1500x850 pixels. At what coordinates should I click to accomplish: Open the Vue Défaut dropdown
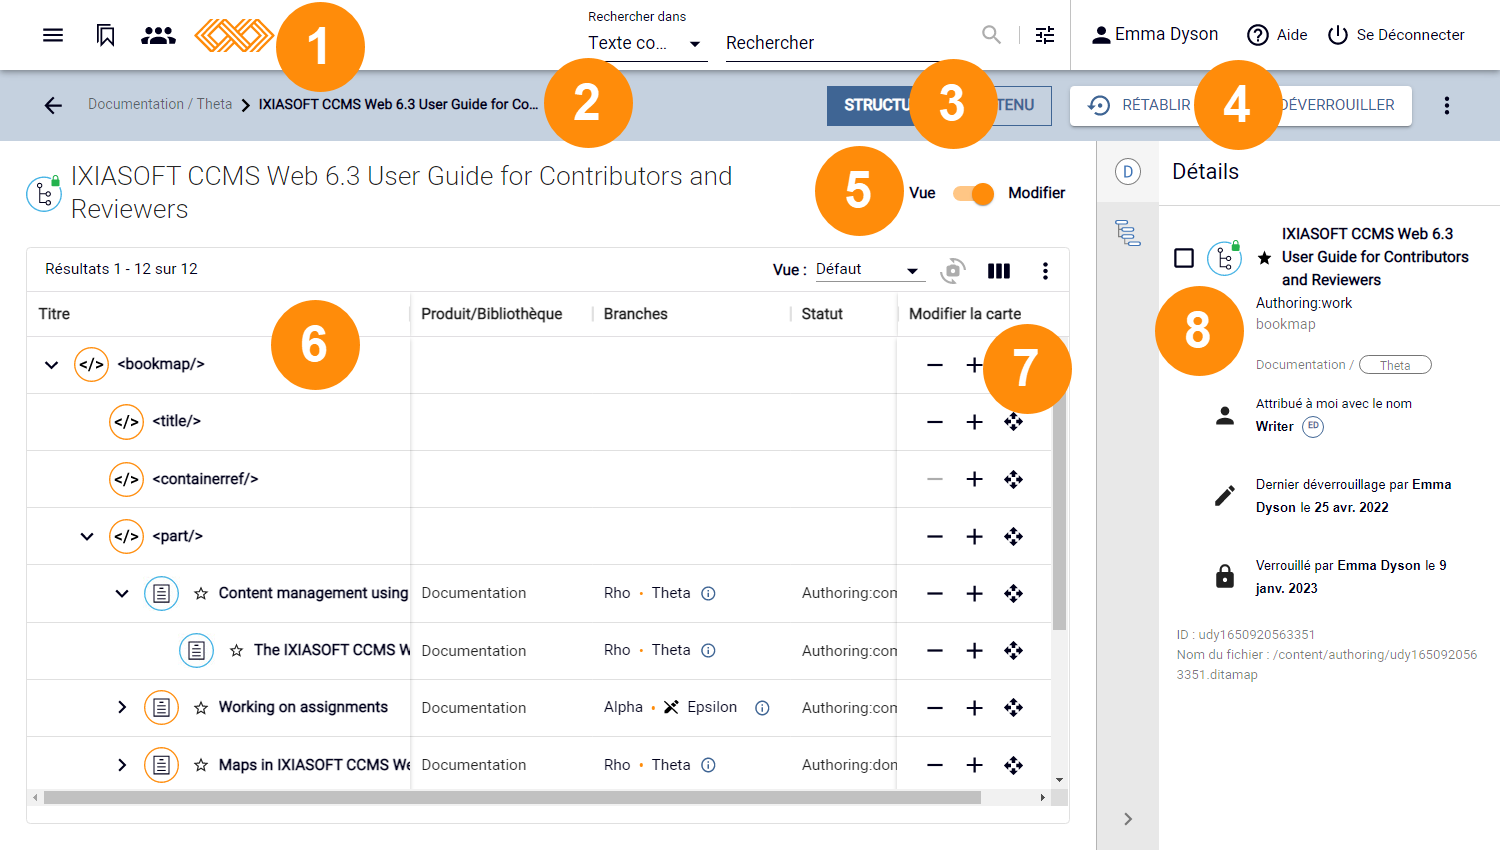pyautogui.click(x=868, y=270)
